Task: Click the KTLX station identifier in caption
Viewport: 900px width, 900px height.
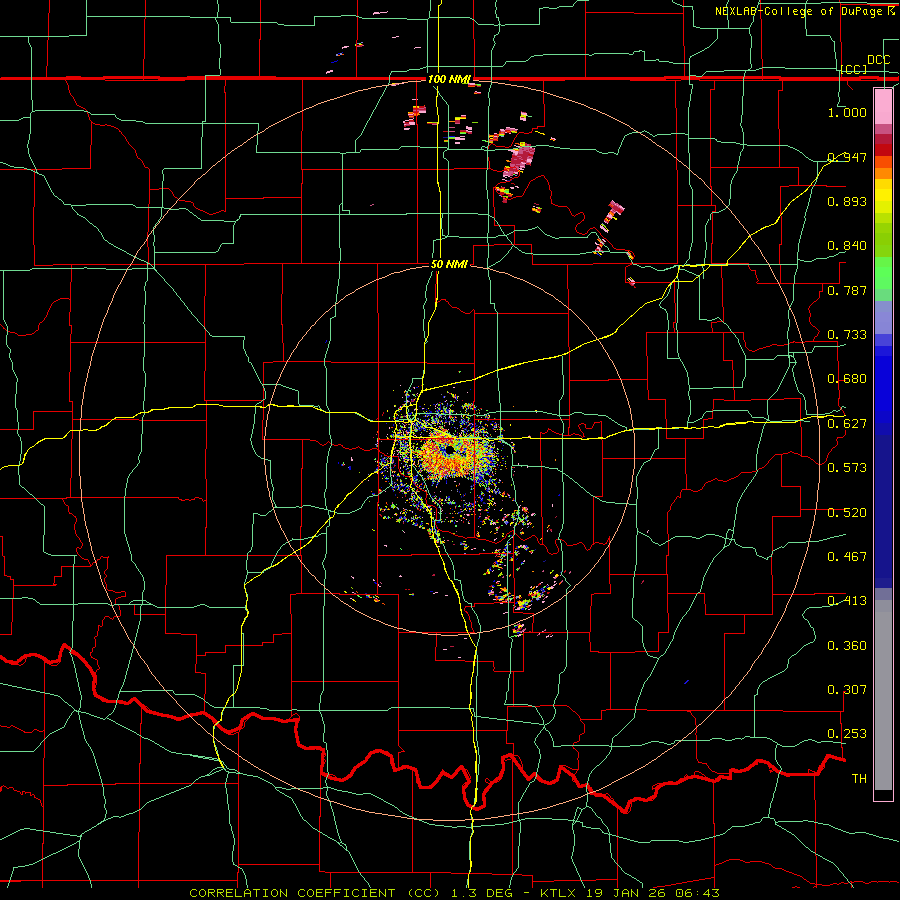Action: click(x=560, y=893)
